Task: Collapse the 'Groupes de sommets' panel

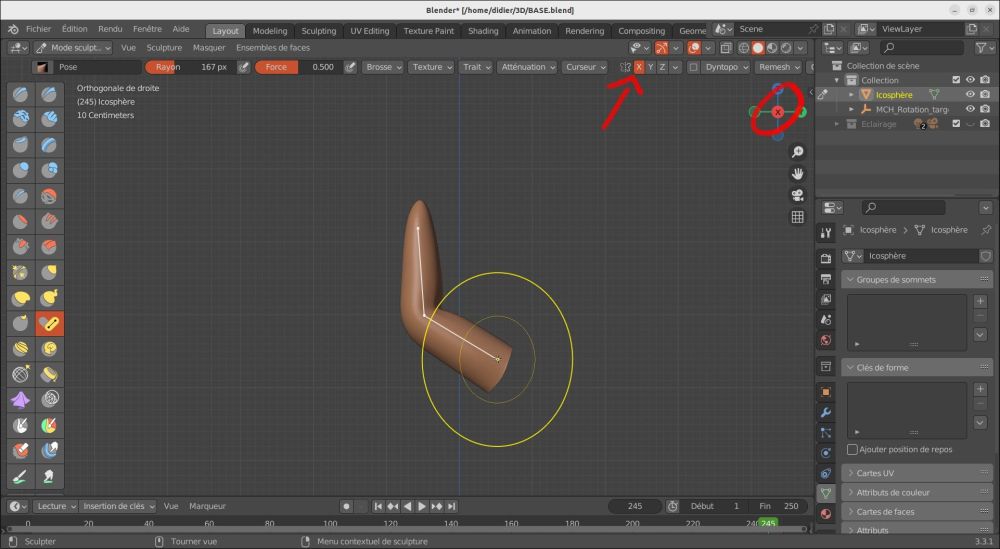Action: [x=917, y=279]
